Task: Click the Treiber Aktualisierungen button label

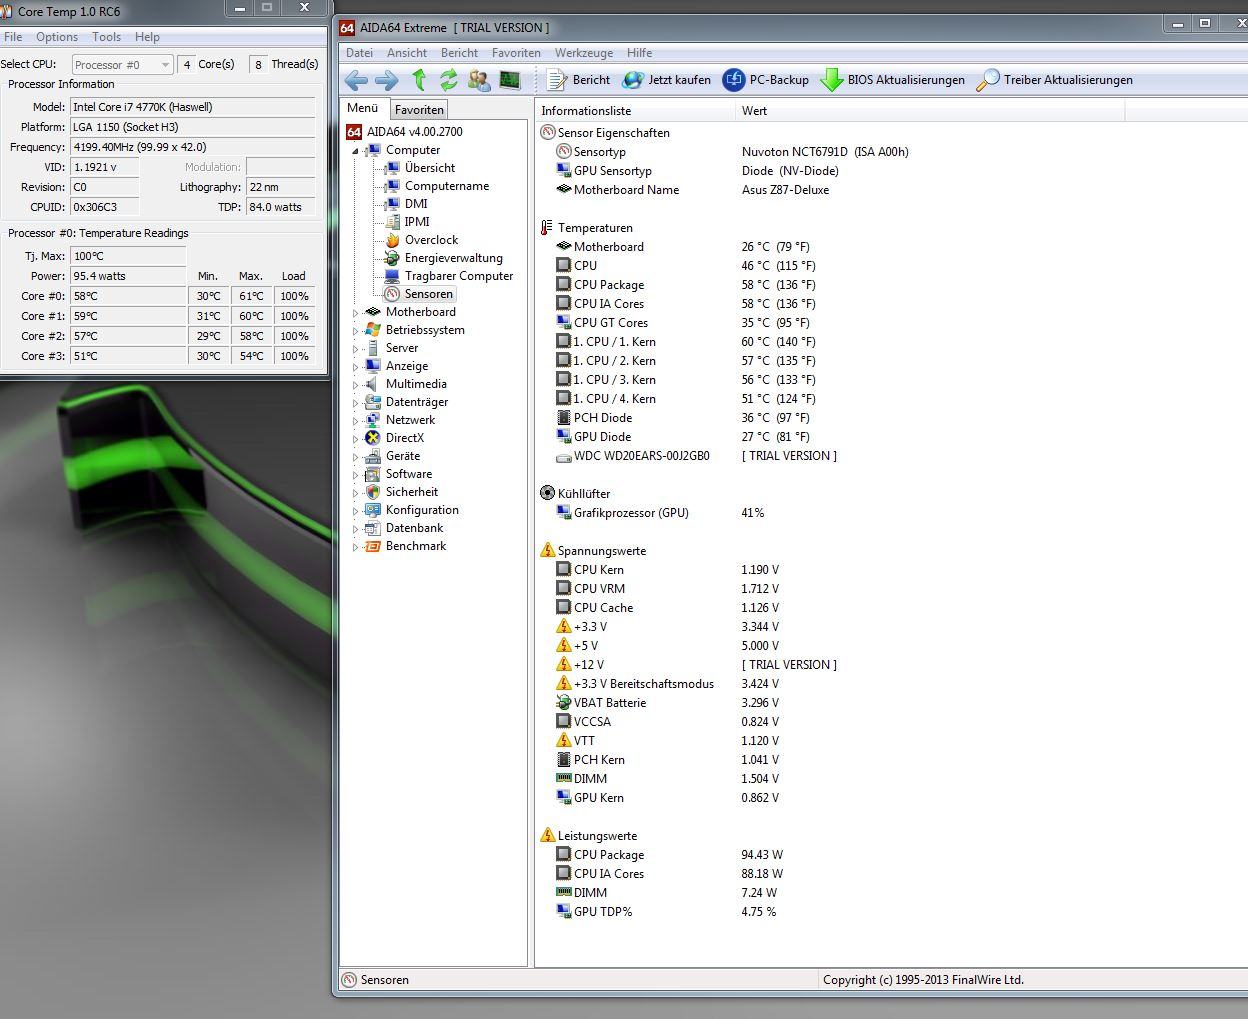Action: tap(1068, 80)
